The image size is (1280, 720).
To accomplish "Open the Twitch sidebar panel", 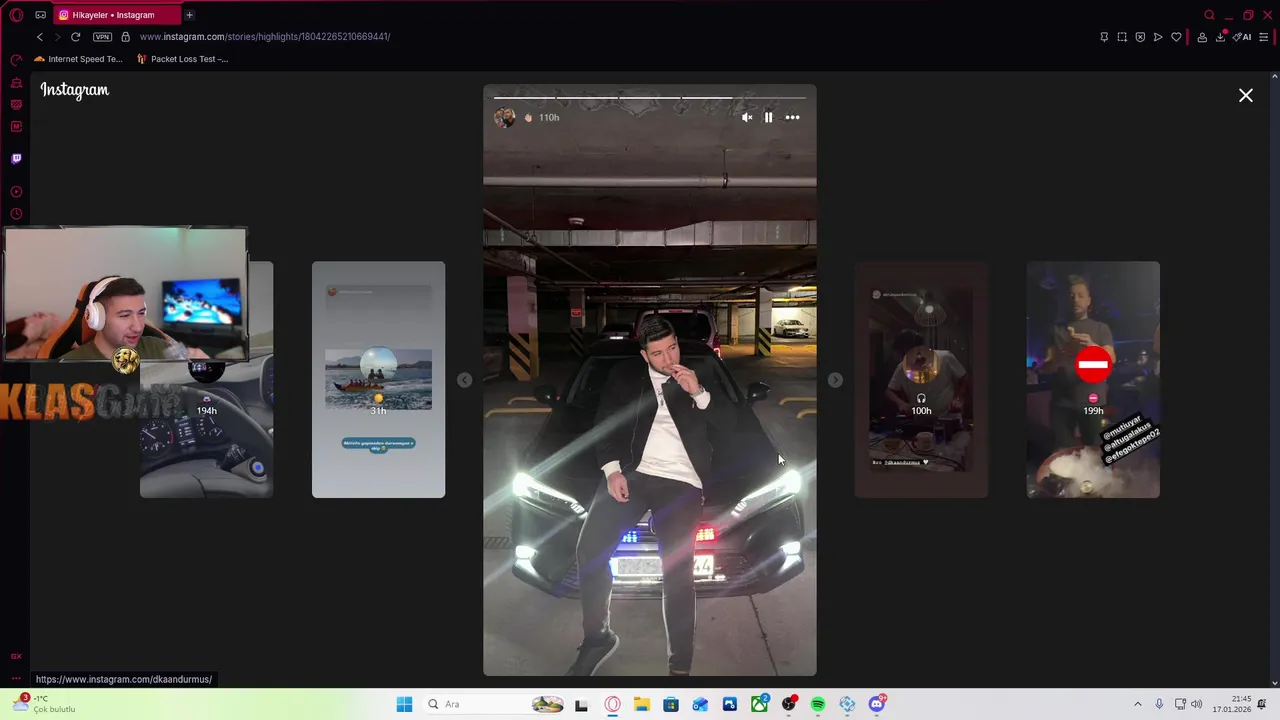I will tap(16, 158).
